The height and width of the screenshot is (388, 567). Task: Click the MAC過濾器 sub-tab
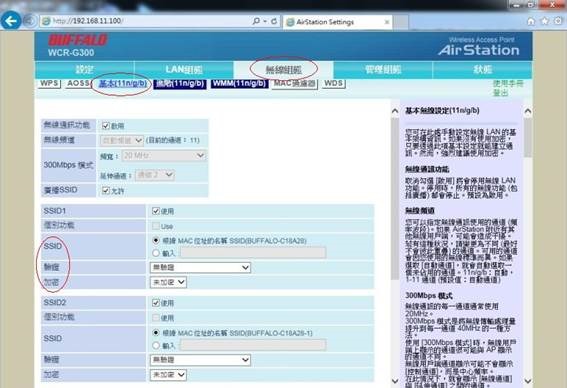pyautogui.click(x=295, y=84)
